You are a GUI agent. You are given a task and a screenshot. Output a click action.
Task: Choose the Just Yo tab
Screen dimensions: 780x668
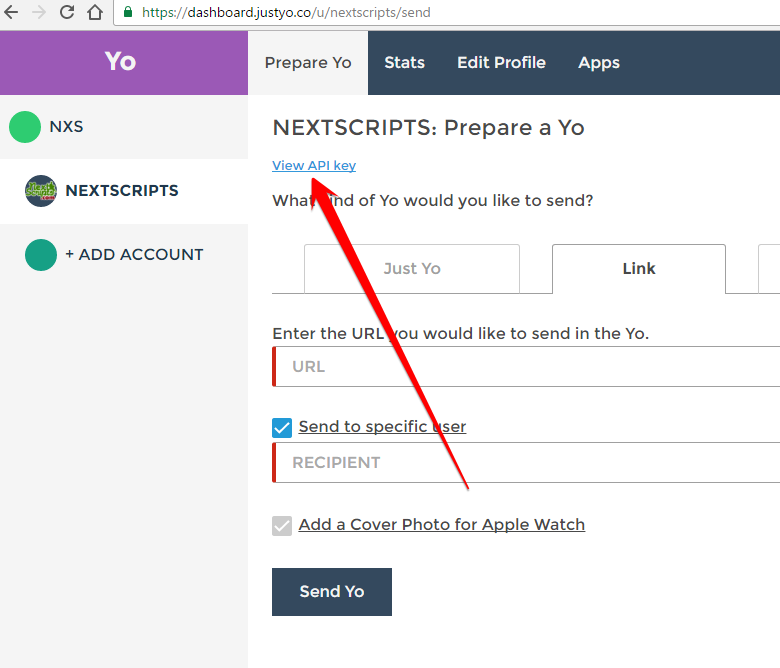pos(412,269)
